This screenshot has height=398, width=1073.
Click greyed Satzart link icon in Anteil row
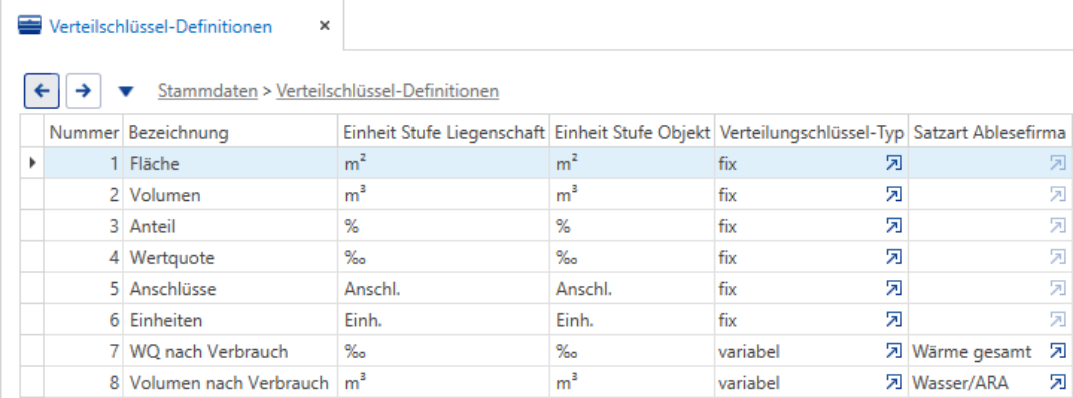tap(1057, 226)
